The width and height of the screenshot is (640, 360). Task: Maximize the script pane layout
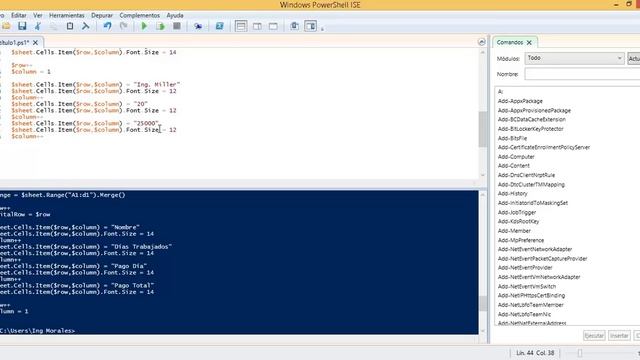pos(273,26)
